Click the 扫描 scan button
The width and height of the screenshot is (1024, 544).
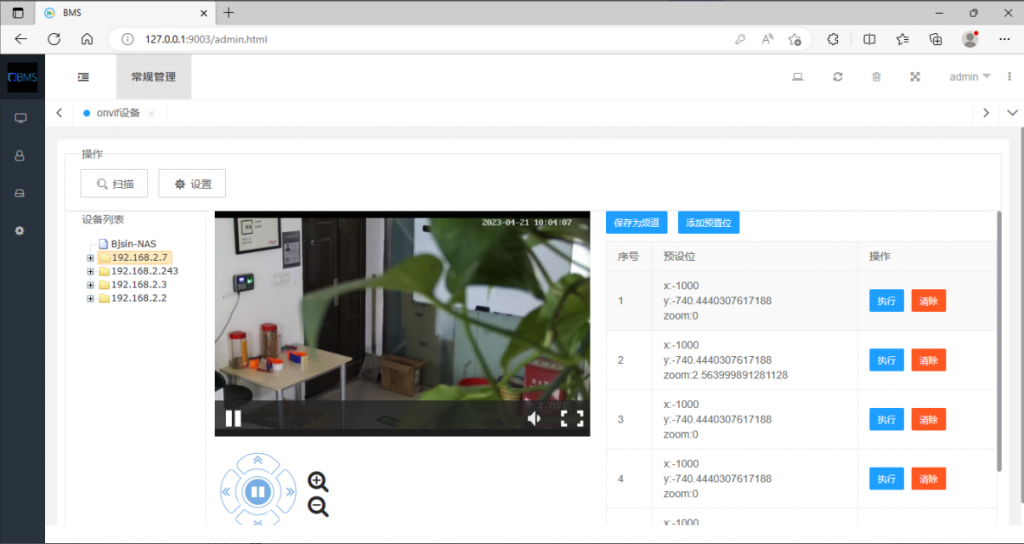[114, 184]
